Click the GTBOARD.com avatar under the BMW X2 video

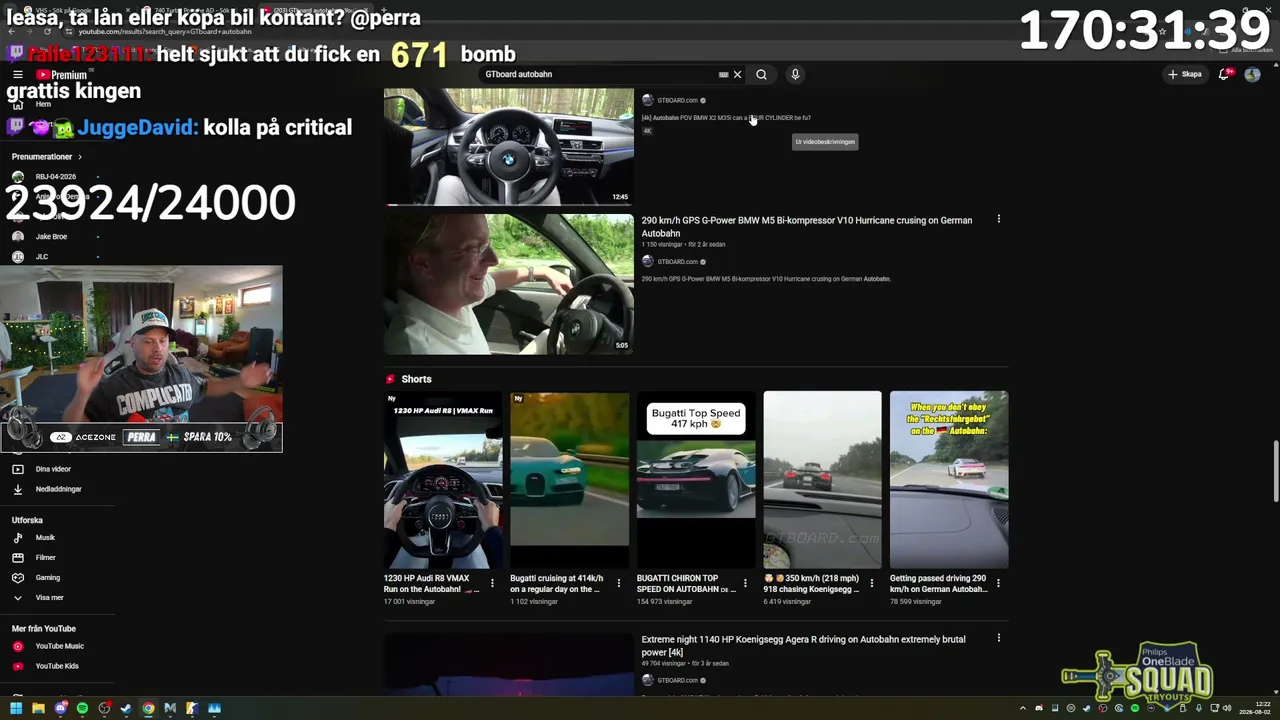(647, 100)
